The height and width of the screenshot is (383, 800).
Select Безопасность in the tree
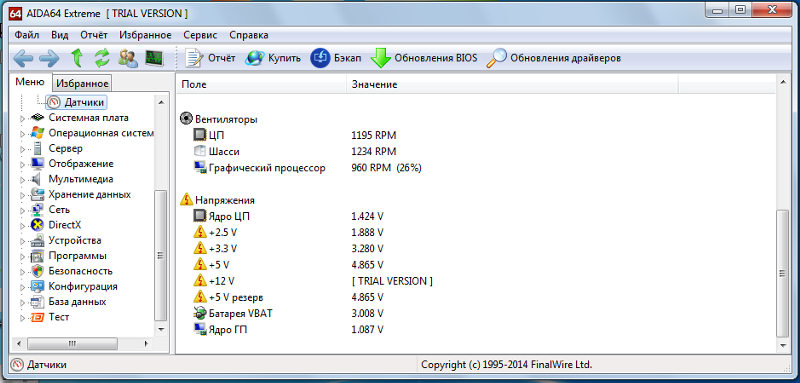(81, 271)
